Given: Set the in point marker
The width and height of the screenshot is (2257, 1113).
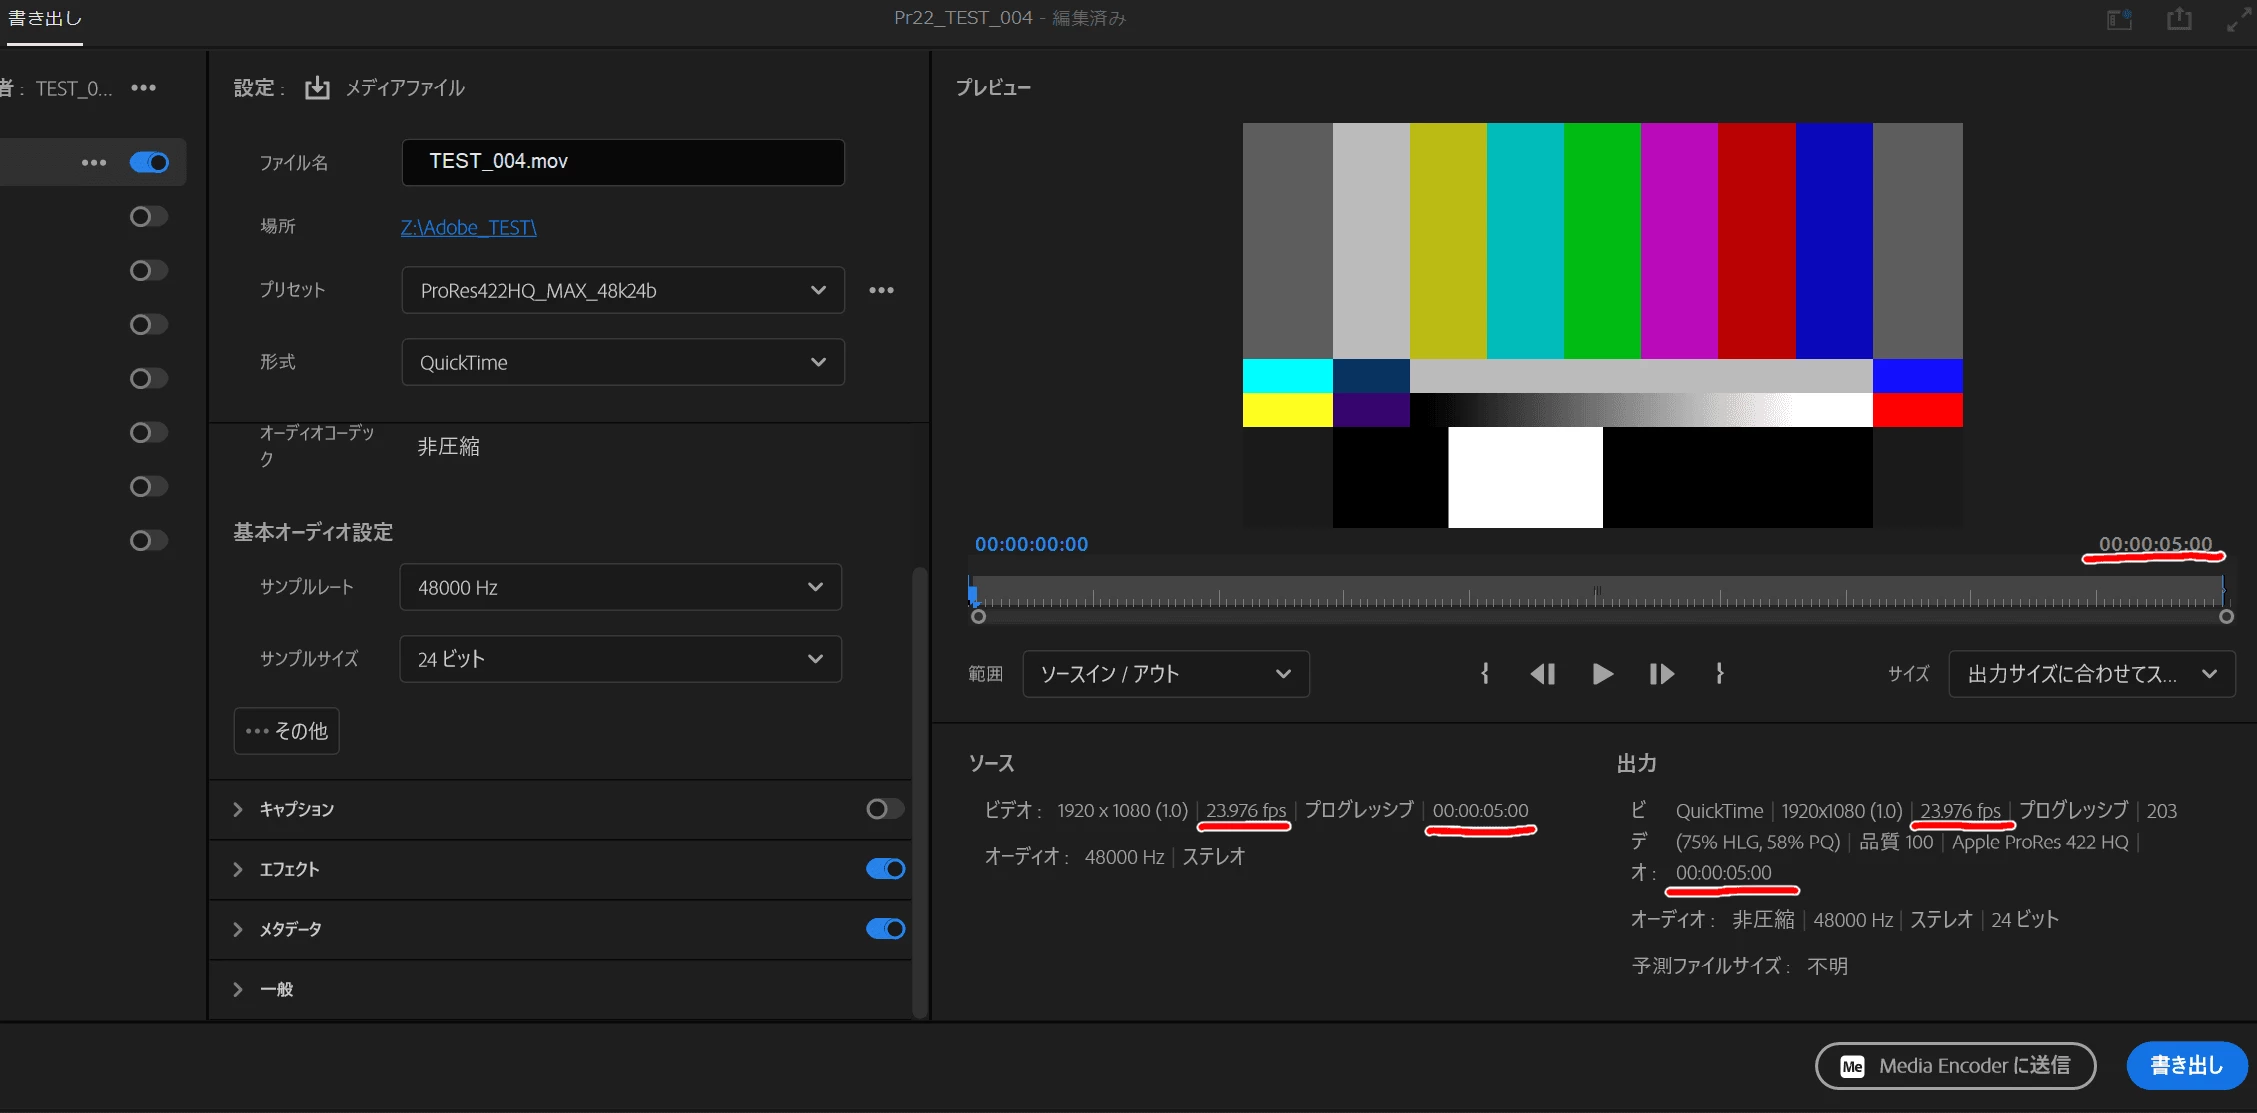Looking at the screenshot, I should tap(1485, 674).
